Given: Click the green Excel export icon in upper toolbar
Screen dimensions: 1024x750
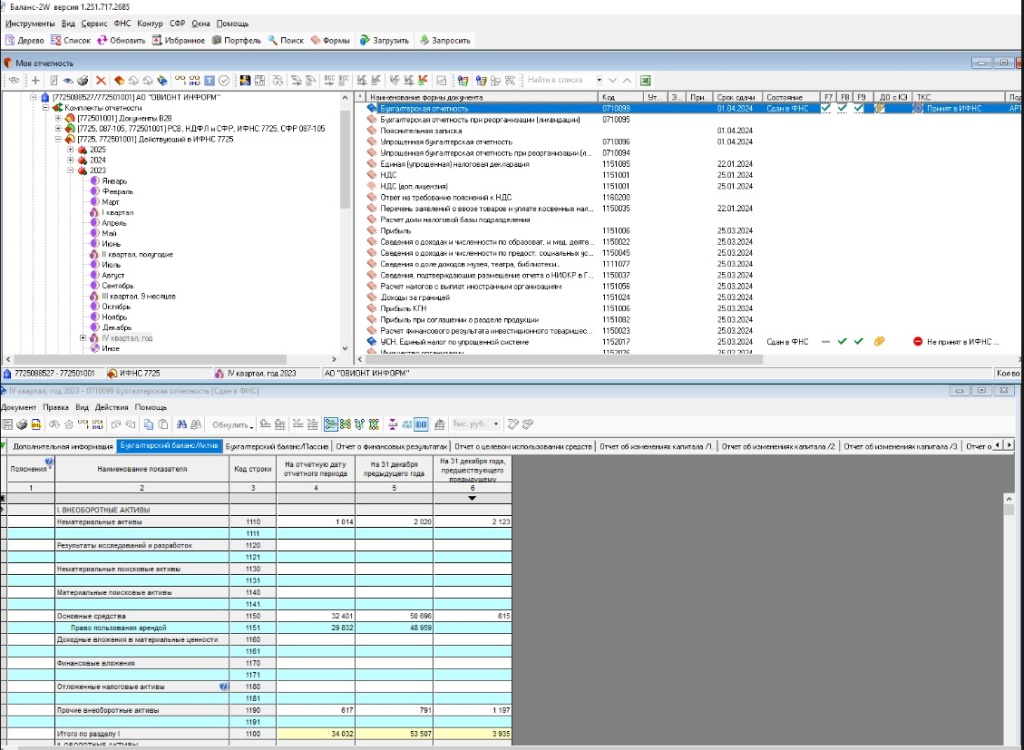Looking at the screenshot, I should 645,80.
